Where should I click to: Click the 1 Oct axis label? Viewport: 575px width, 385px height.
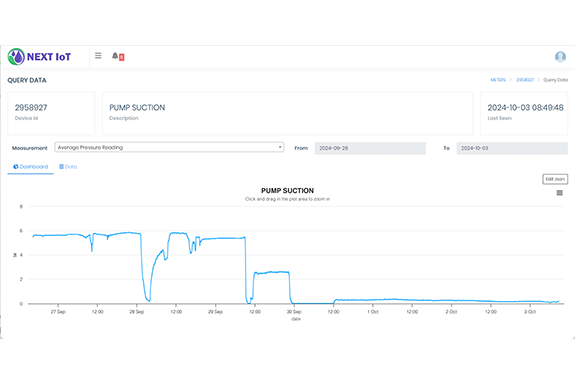point(373,312)
